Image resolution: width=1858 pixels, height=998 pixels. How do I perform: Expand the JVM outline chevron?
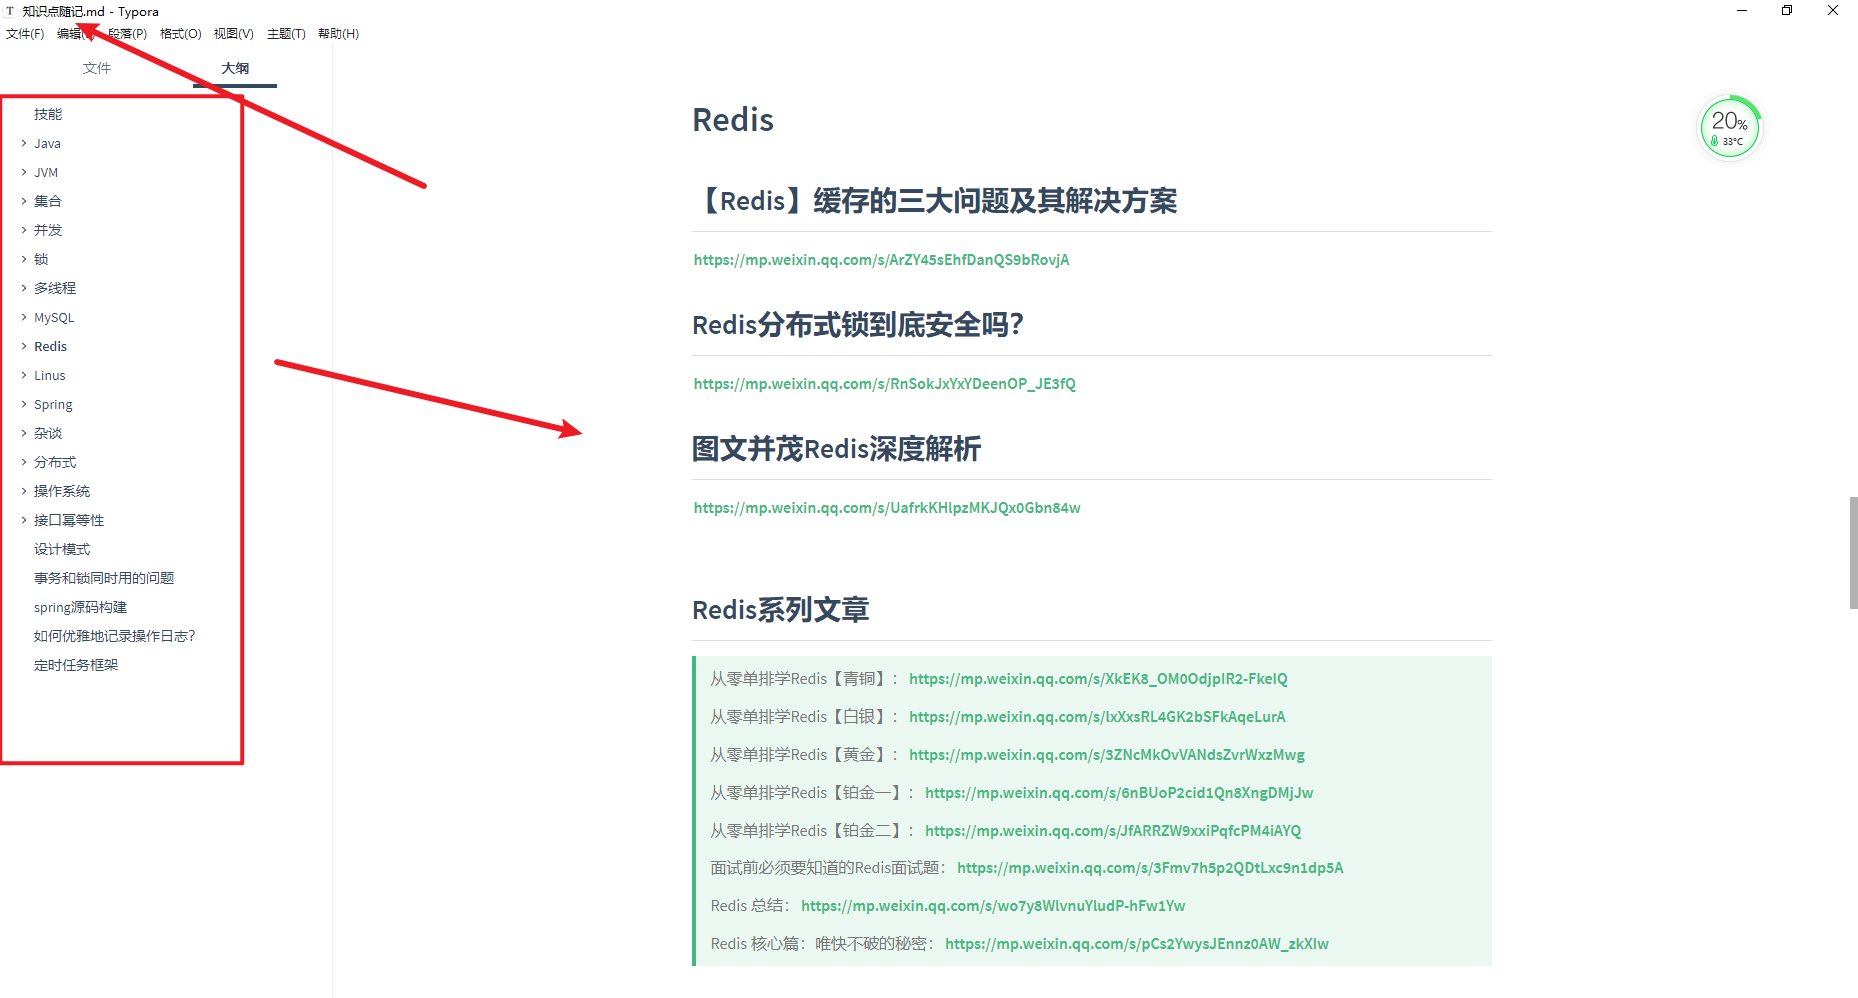(24, 172)
